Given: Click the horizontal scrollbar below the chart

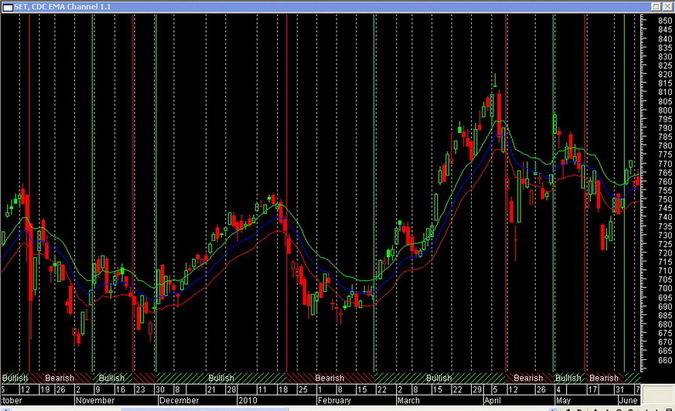Looking at the screenshot, I should click(x=300, y=407).
